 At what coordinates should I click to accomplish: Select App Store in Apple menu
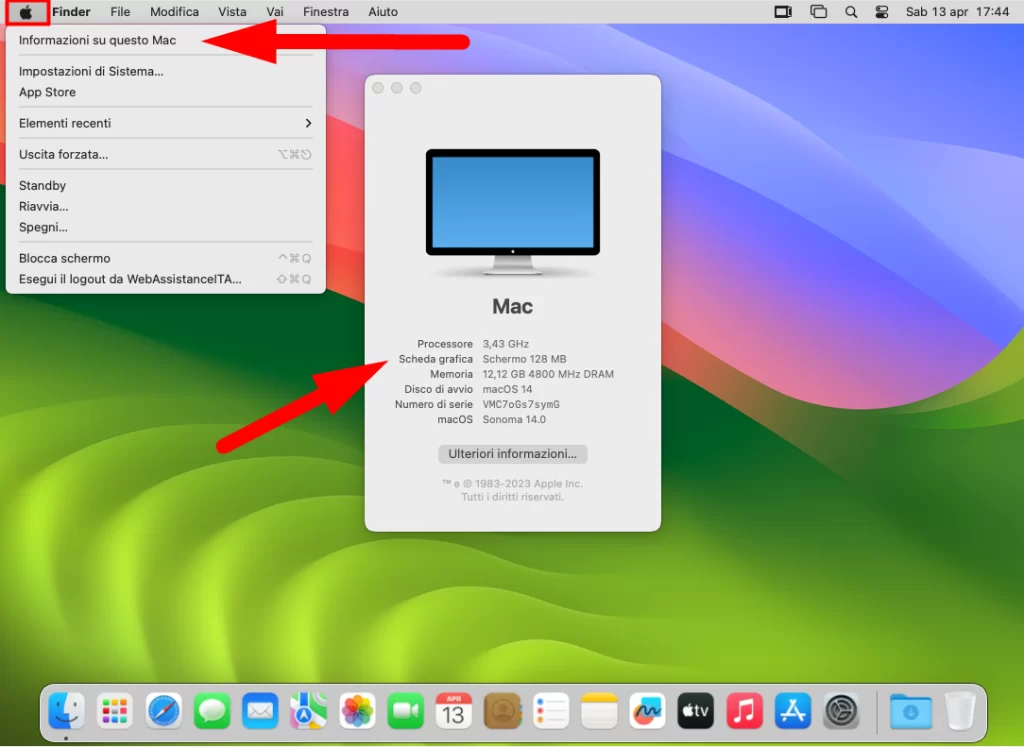tap(165, 92)
